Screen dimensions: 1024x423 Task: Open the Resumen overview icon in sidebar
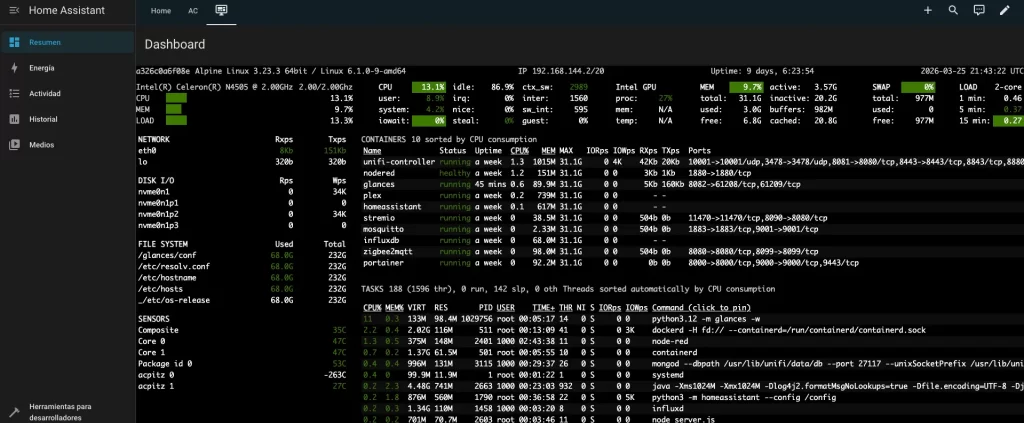[14, 42]
